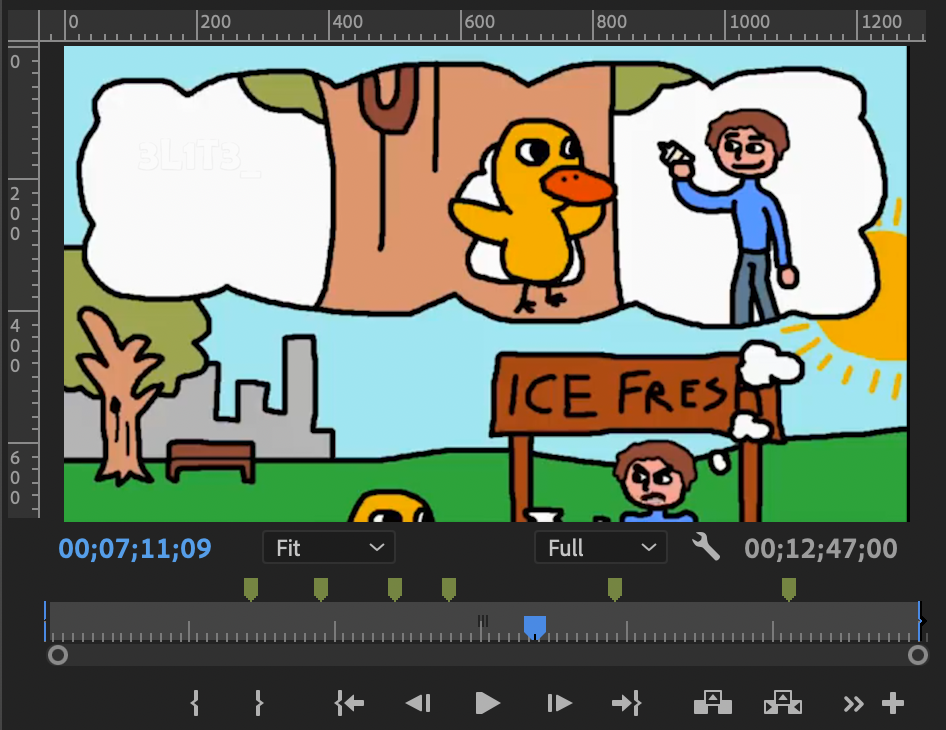946x730 pixels.
Task: Open the double-chevron overflow menu
Action: 853,704
